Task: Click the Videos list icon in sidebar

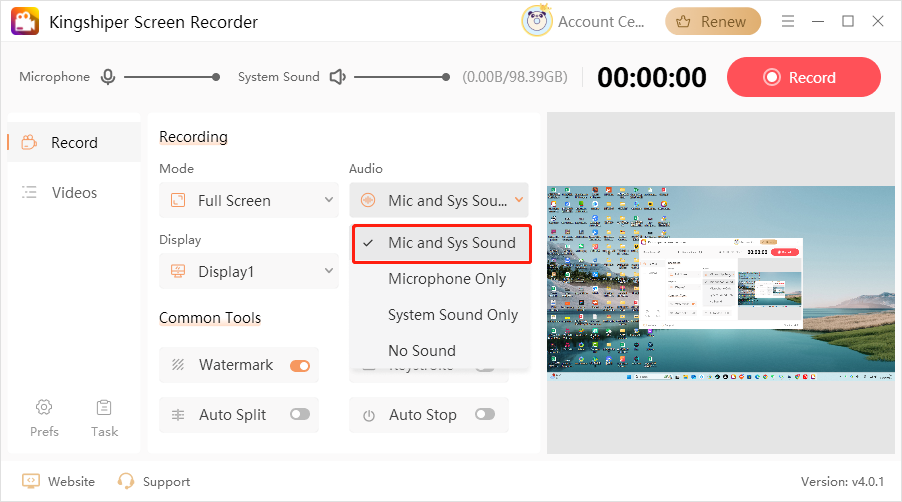Action: (x=29, y=192)
